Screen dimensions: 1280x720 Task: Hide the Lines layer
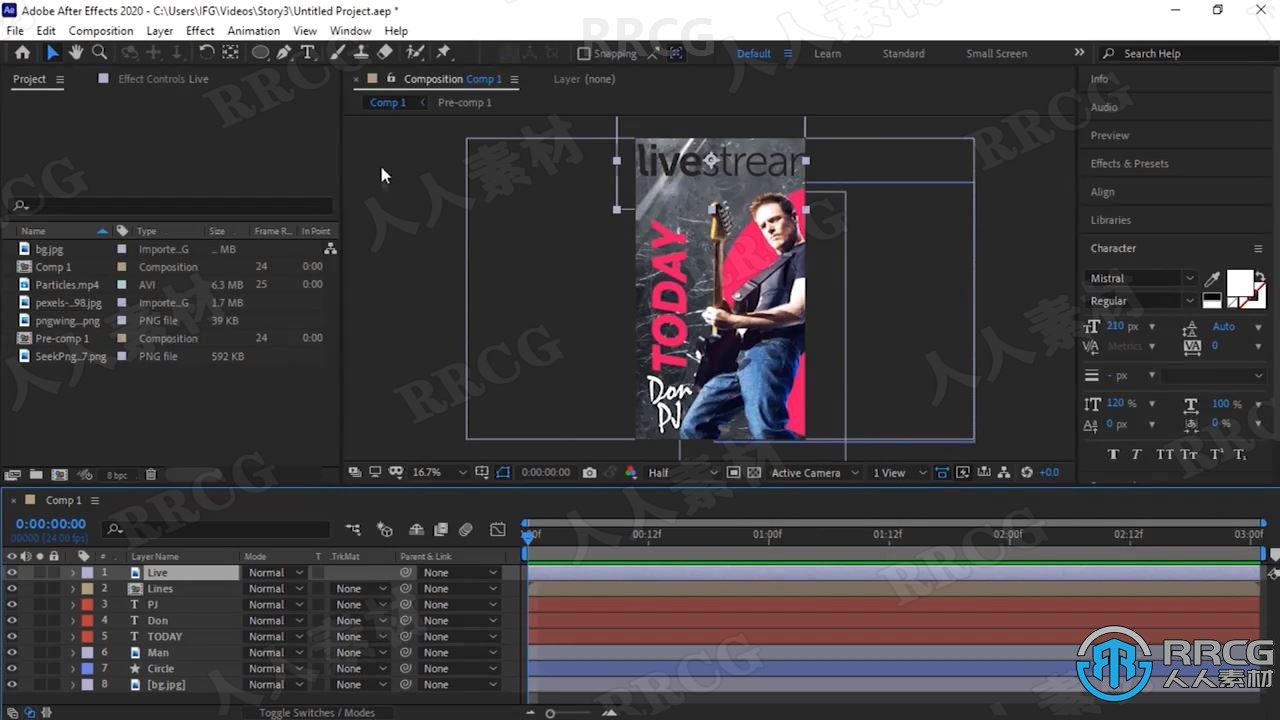click(x=12, y=589)
